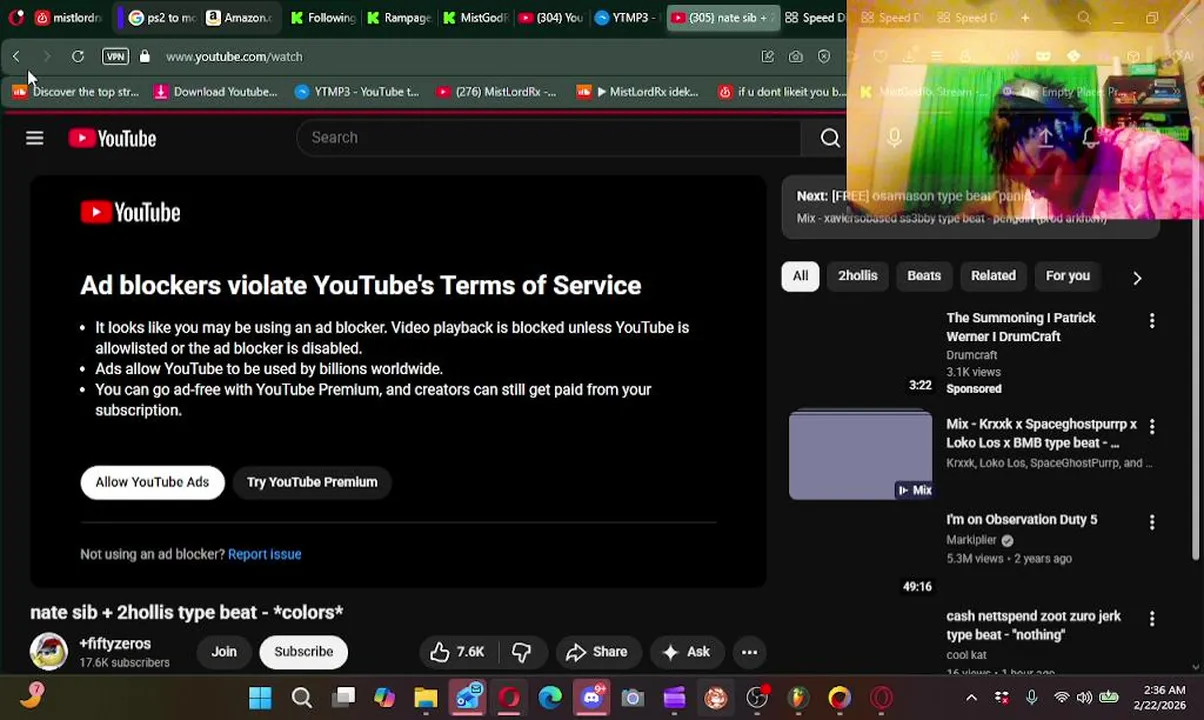This screenshot has width=1204, height=720.
Task: Open (276) MistLordRx bookmark
Action: [496, 92]
